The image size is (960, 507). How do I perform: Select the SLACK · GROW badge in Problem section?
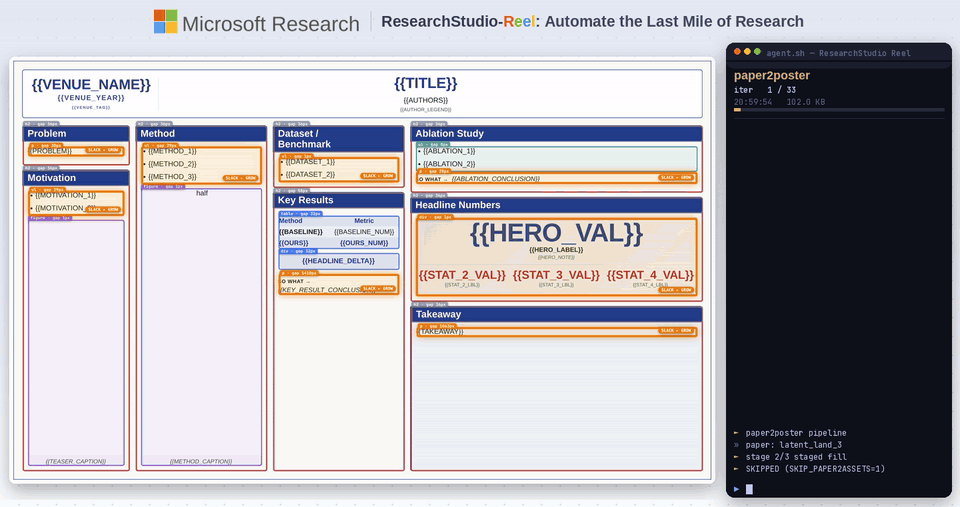(x=103, y=150)
